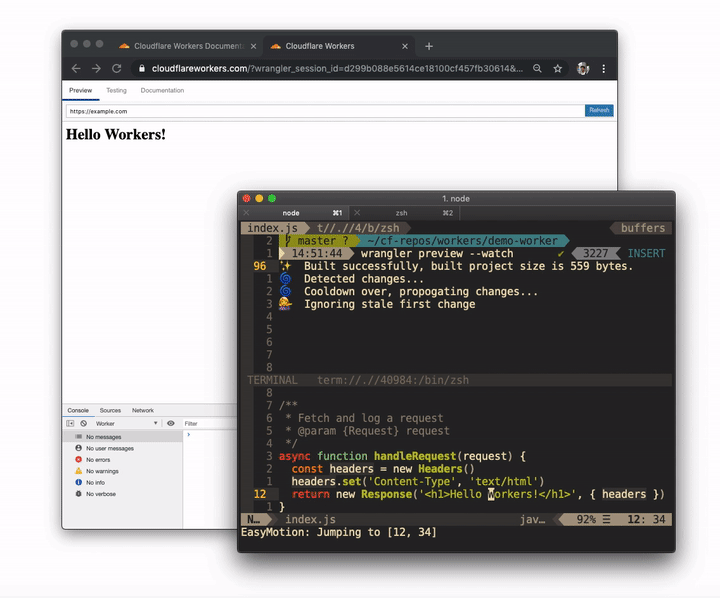
Task: Click the lock icon in address bar
Action: (142, 68)
